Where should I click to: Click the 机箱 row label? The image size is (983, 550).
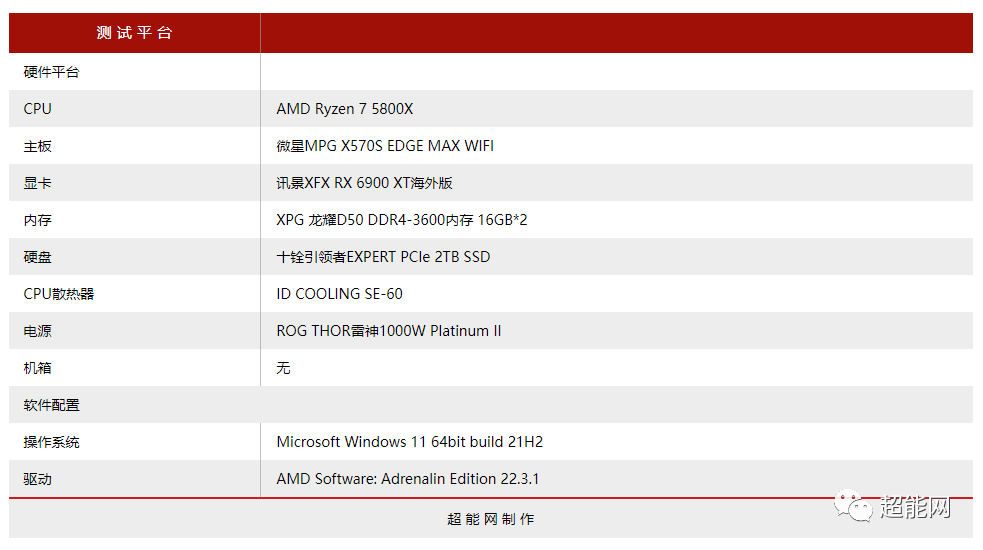click(38, 368)
